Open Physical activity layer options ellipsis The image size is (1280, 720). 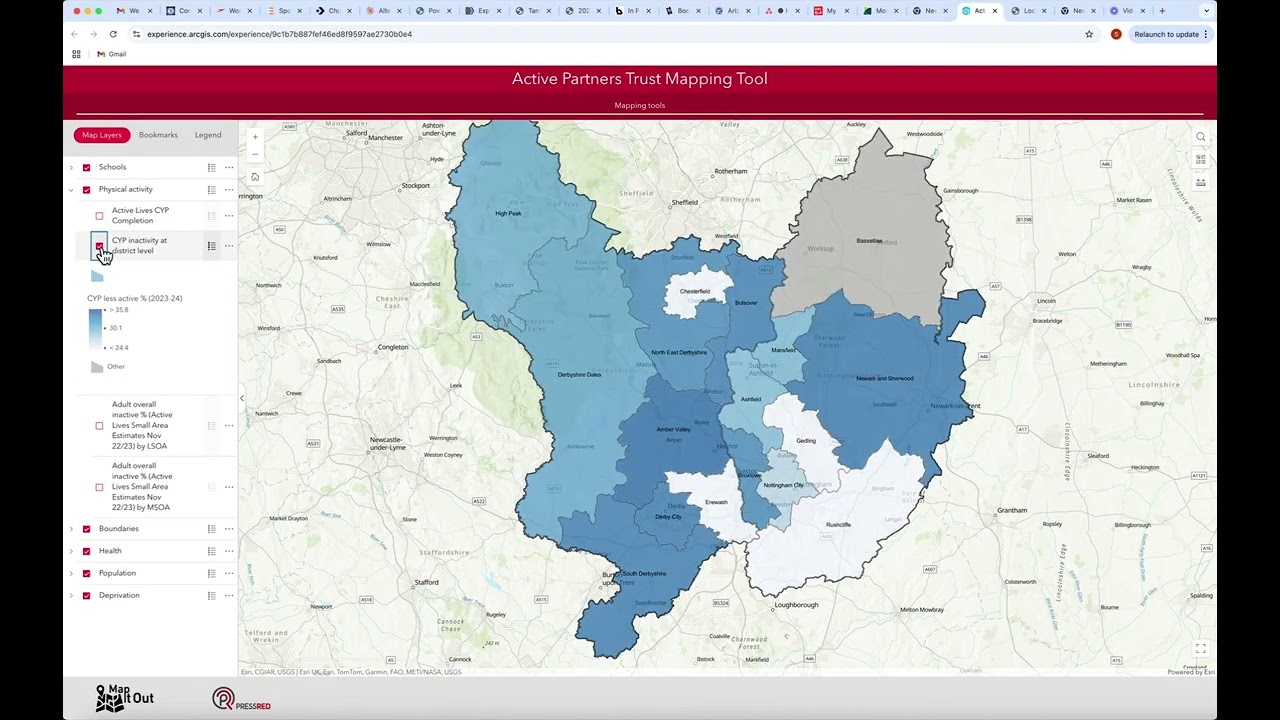click(x=229, y=189)
